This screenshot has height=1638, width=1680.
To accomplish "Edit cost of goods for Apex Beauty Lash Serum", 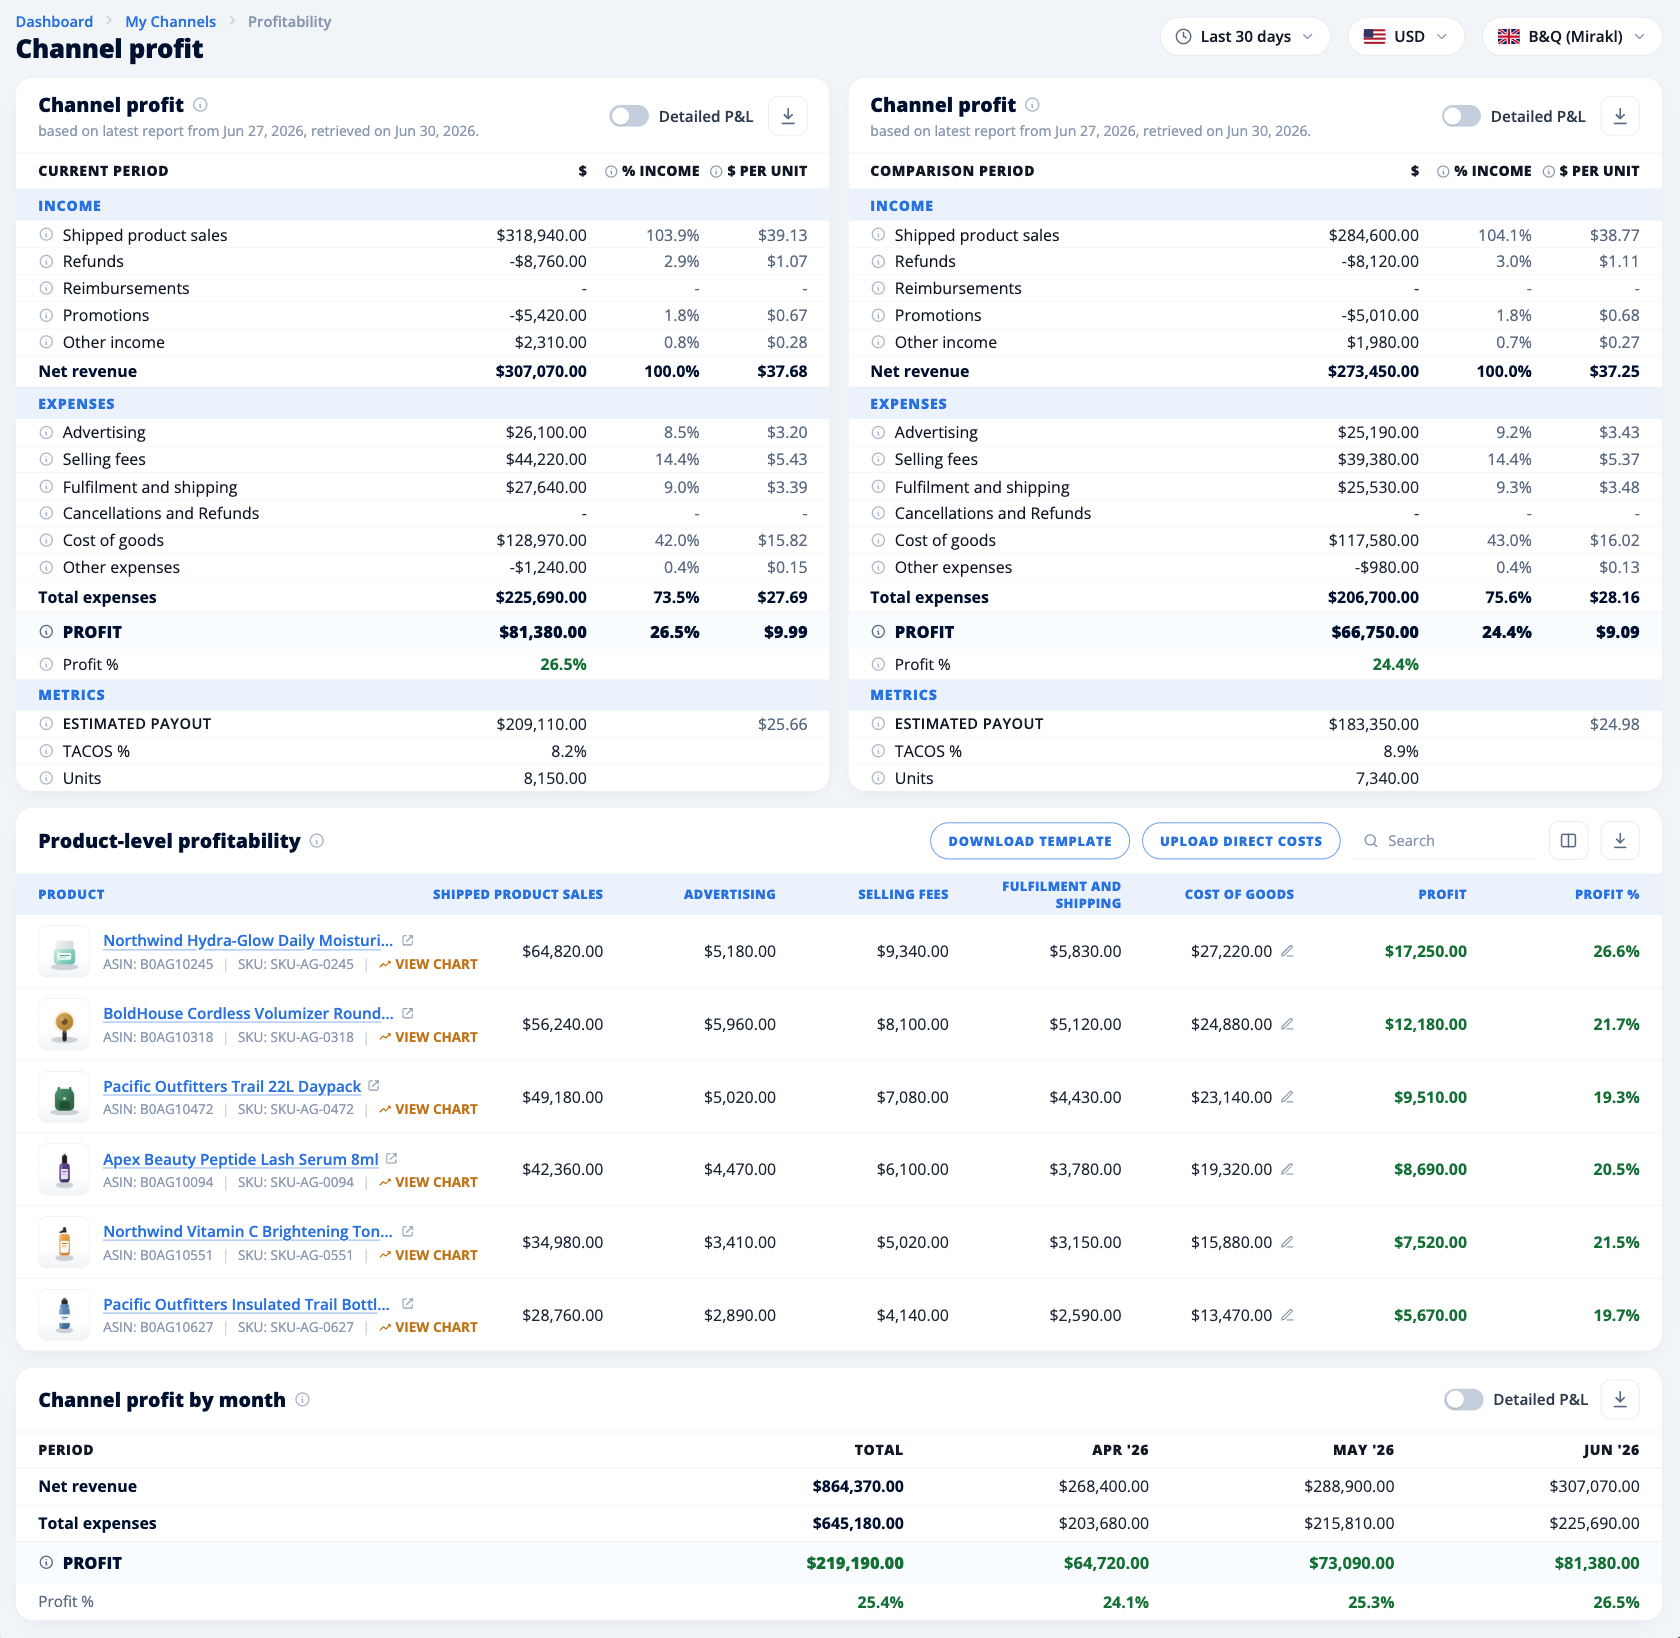I will (1287, 1169).
